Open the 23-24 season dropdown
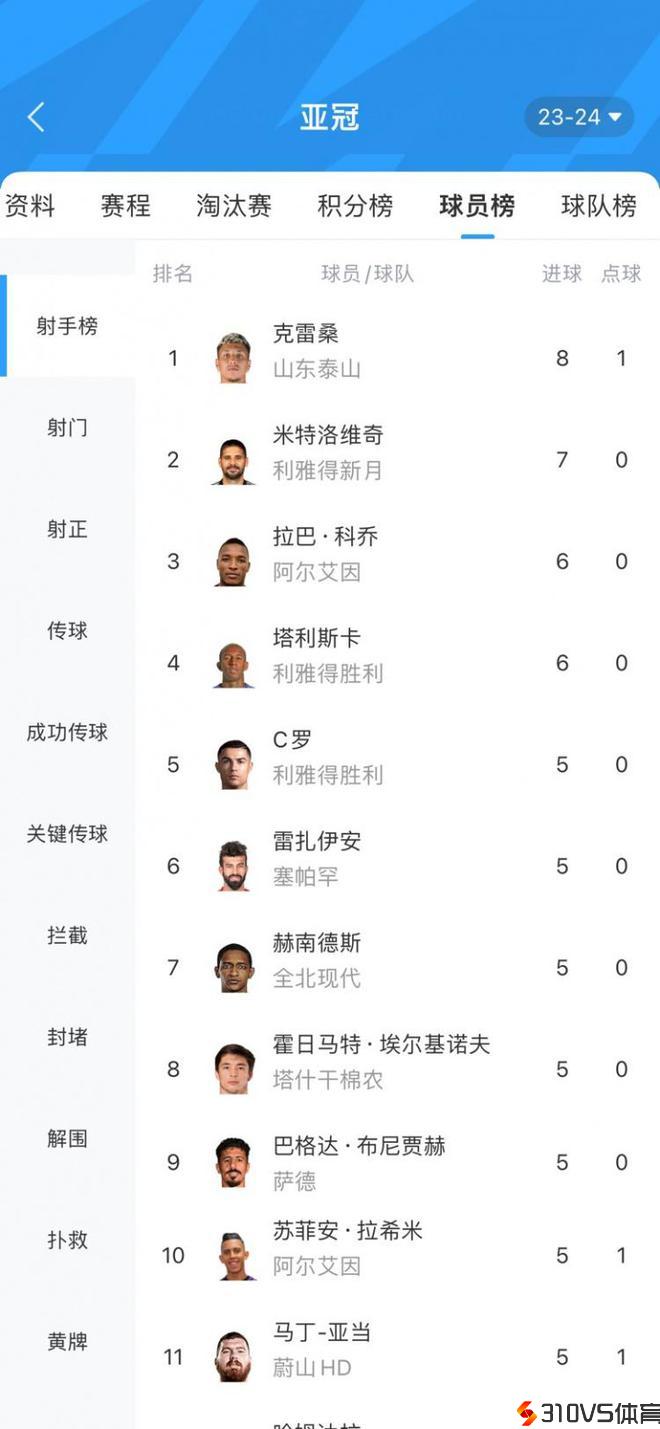 pos(579,117)
